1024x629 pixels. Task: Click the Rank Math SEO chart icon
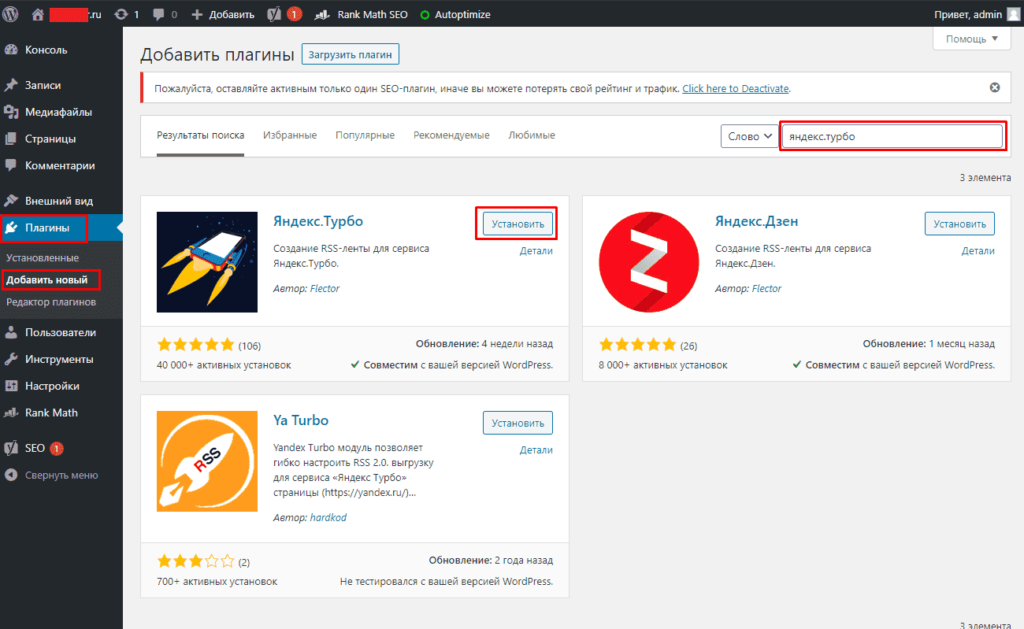pyautogui.click(x=322, y=14)
